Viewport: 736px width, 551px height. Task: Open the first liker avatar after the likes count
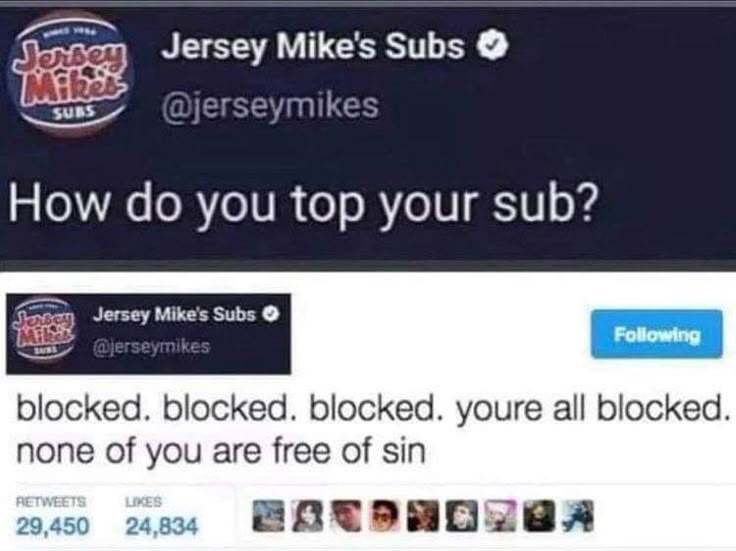point(269,516)
